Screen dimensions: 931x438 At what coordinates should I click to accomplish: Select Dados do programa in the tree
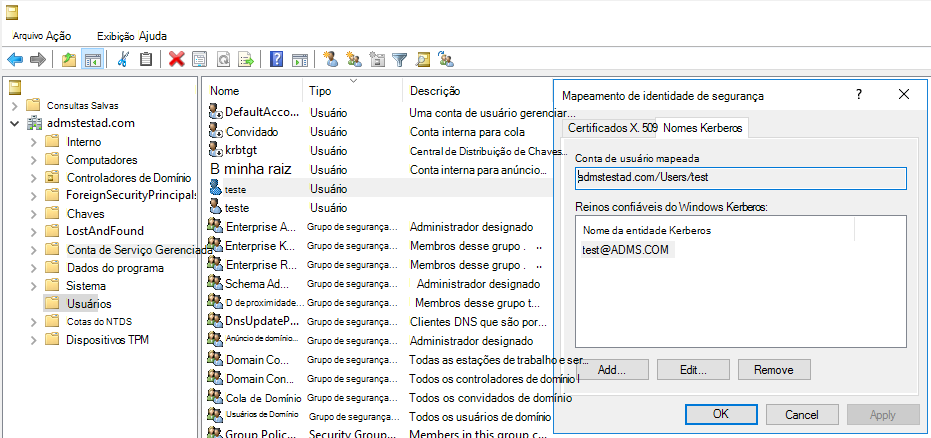(115, 268)
